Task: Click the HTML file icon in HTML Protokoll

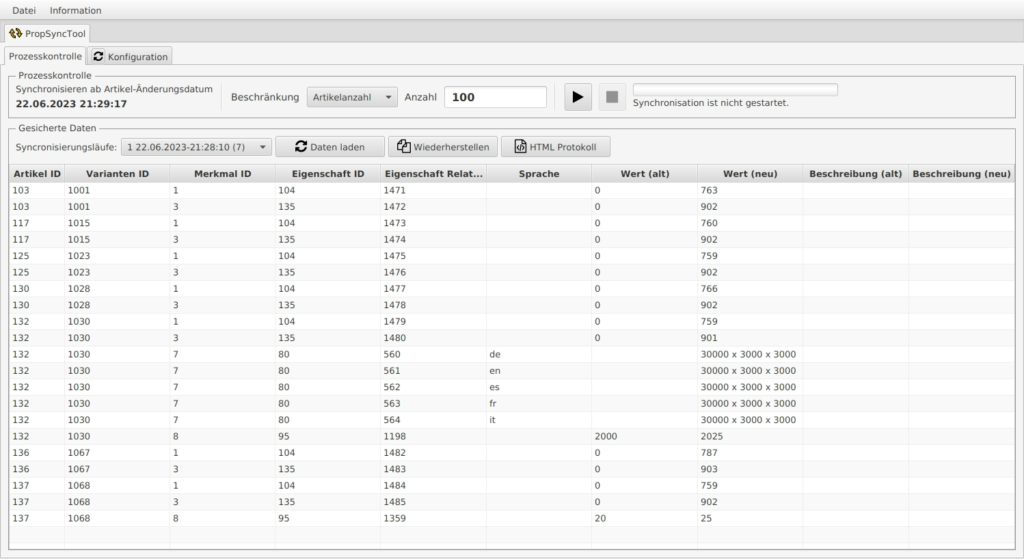Action: pyautogui.click(x=520, y=147)
